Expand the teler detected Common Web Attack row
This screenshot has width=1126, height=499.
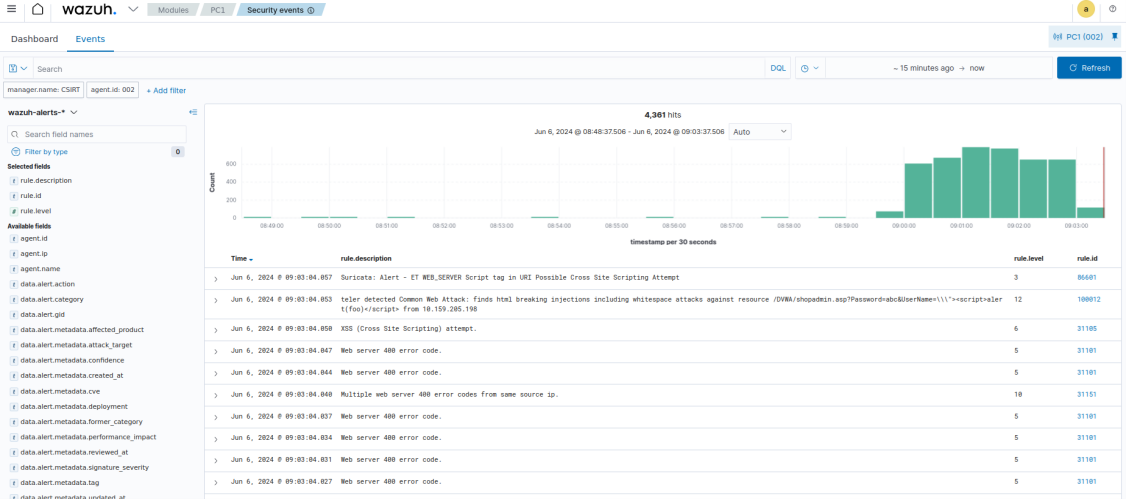[x=215, y=300]
